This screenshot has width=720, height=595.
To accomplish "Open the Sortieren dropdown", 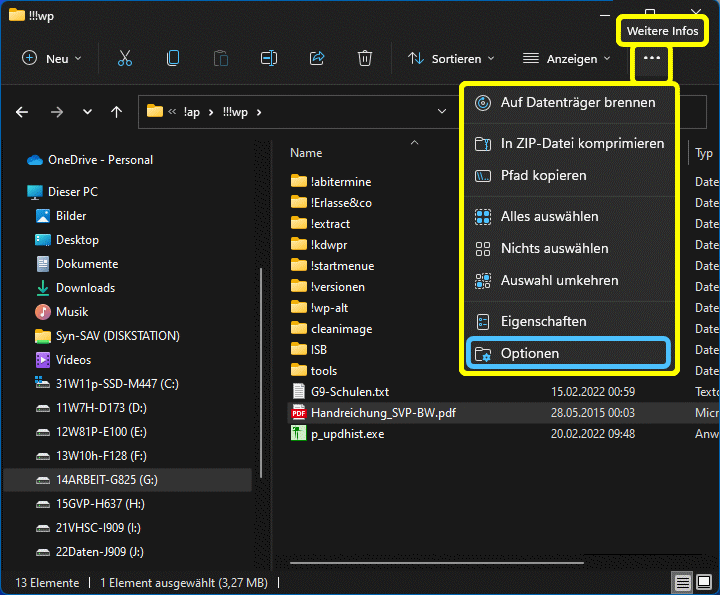I will click(452, 59).
